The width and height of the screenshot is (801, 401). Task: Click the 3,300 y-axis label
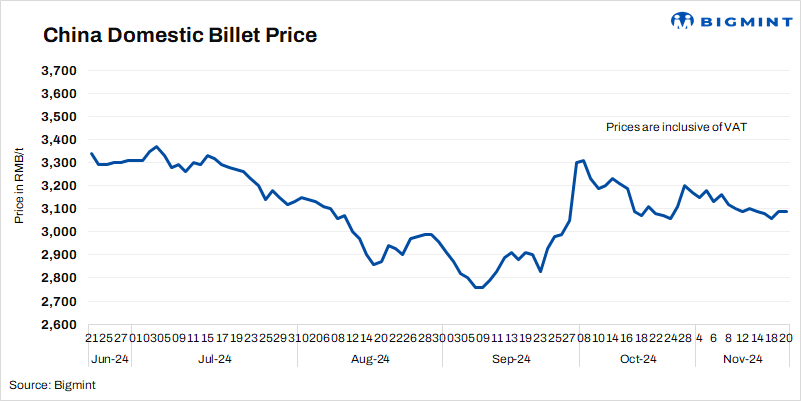tap(60, 163)
